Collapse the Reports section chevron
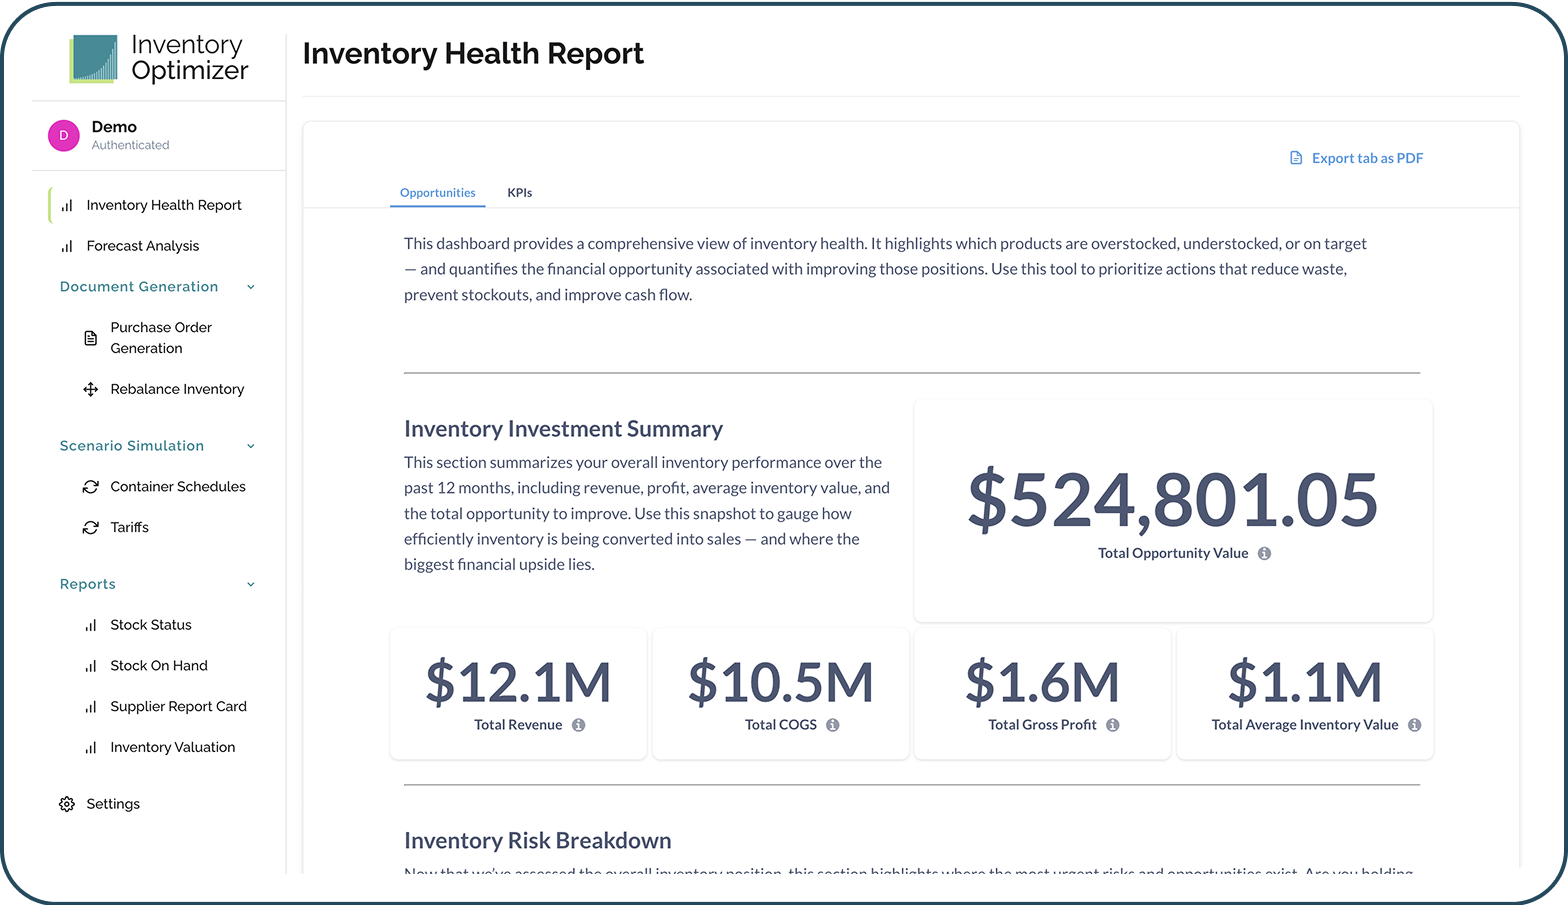The image size is (1568, 905). pyautogui.click(x=251, y=585)
